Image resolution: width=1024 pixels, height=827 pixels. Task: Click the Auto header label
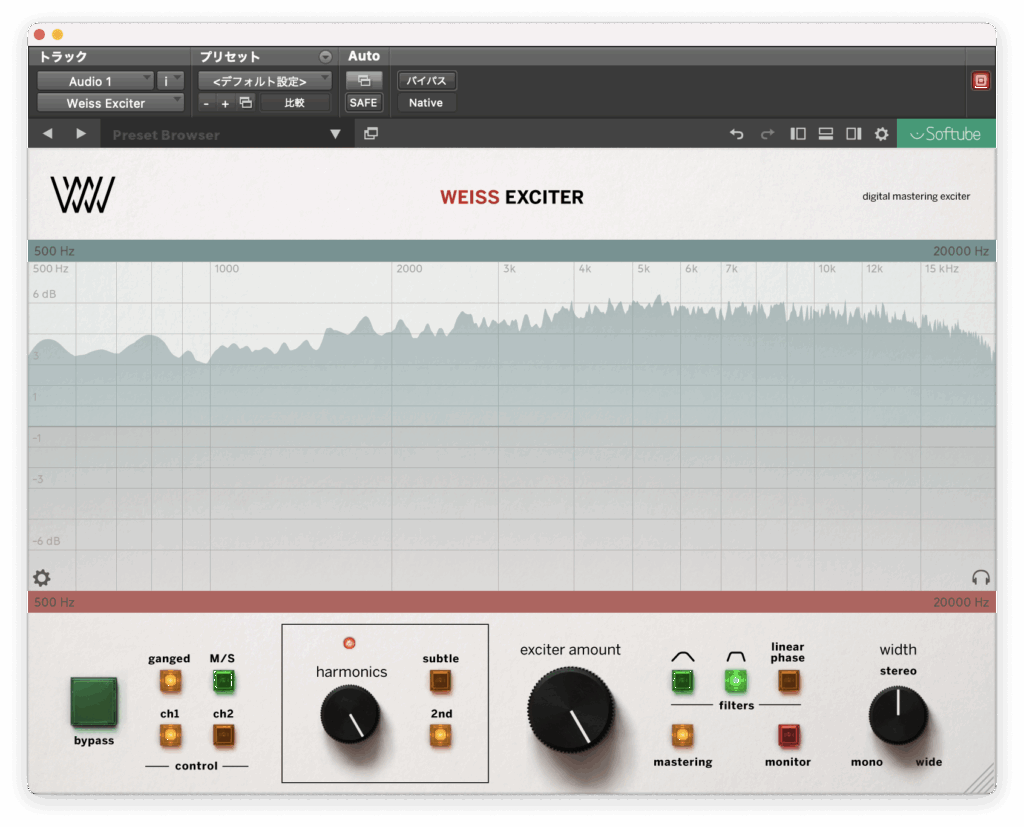tap(364, 56)
